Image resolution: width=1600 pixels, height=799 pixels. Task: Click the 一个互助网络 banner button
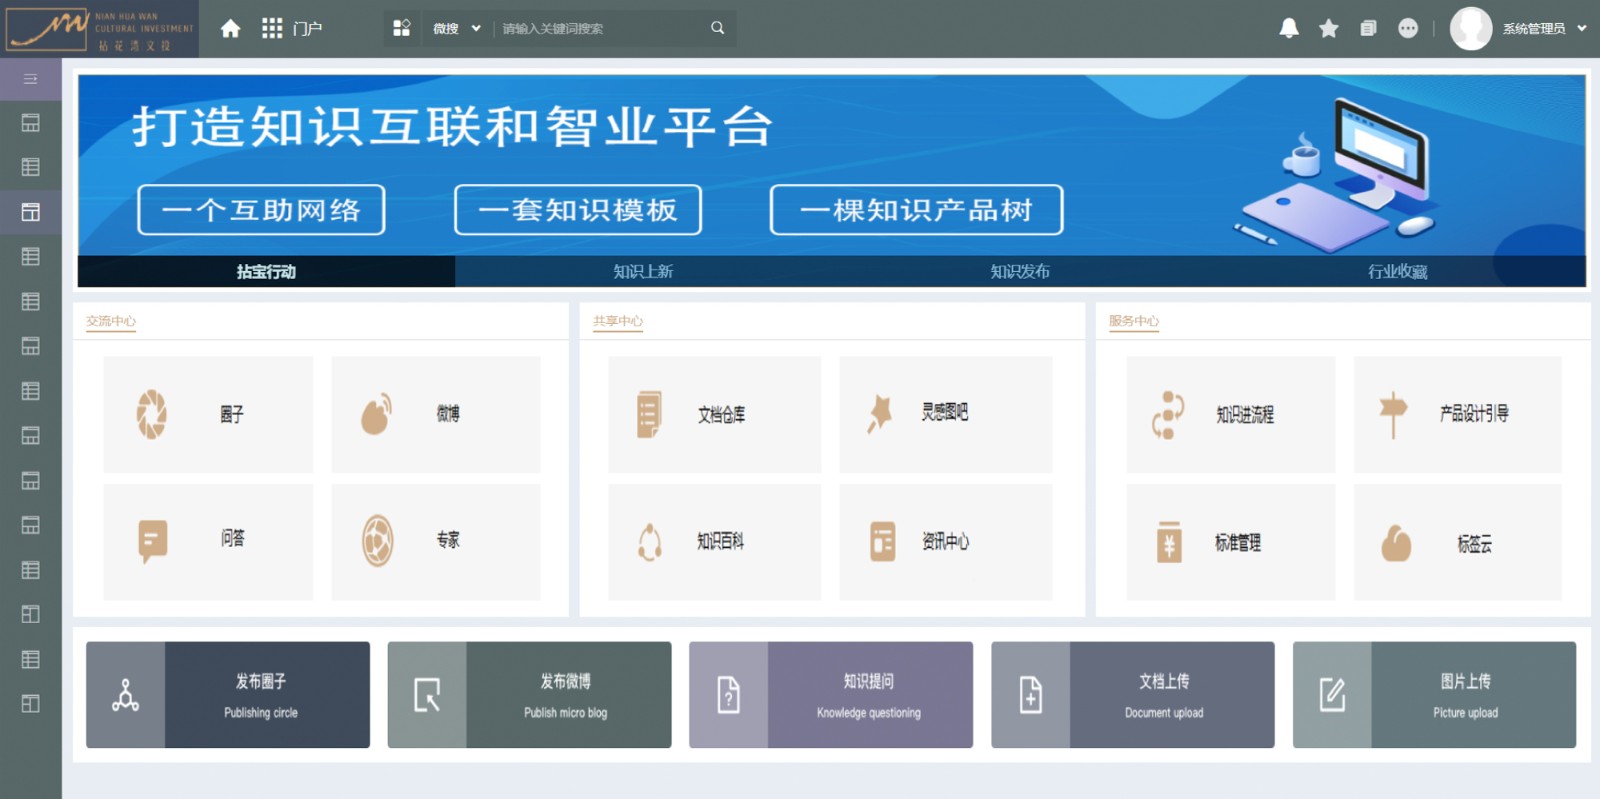(x=261, y=210)
